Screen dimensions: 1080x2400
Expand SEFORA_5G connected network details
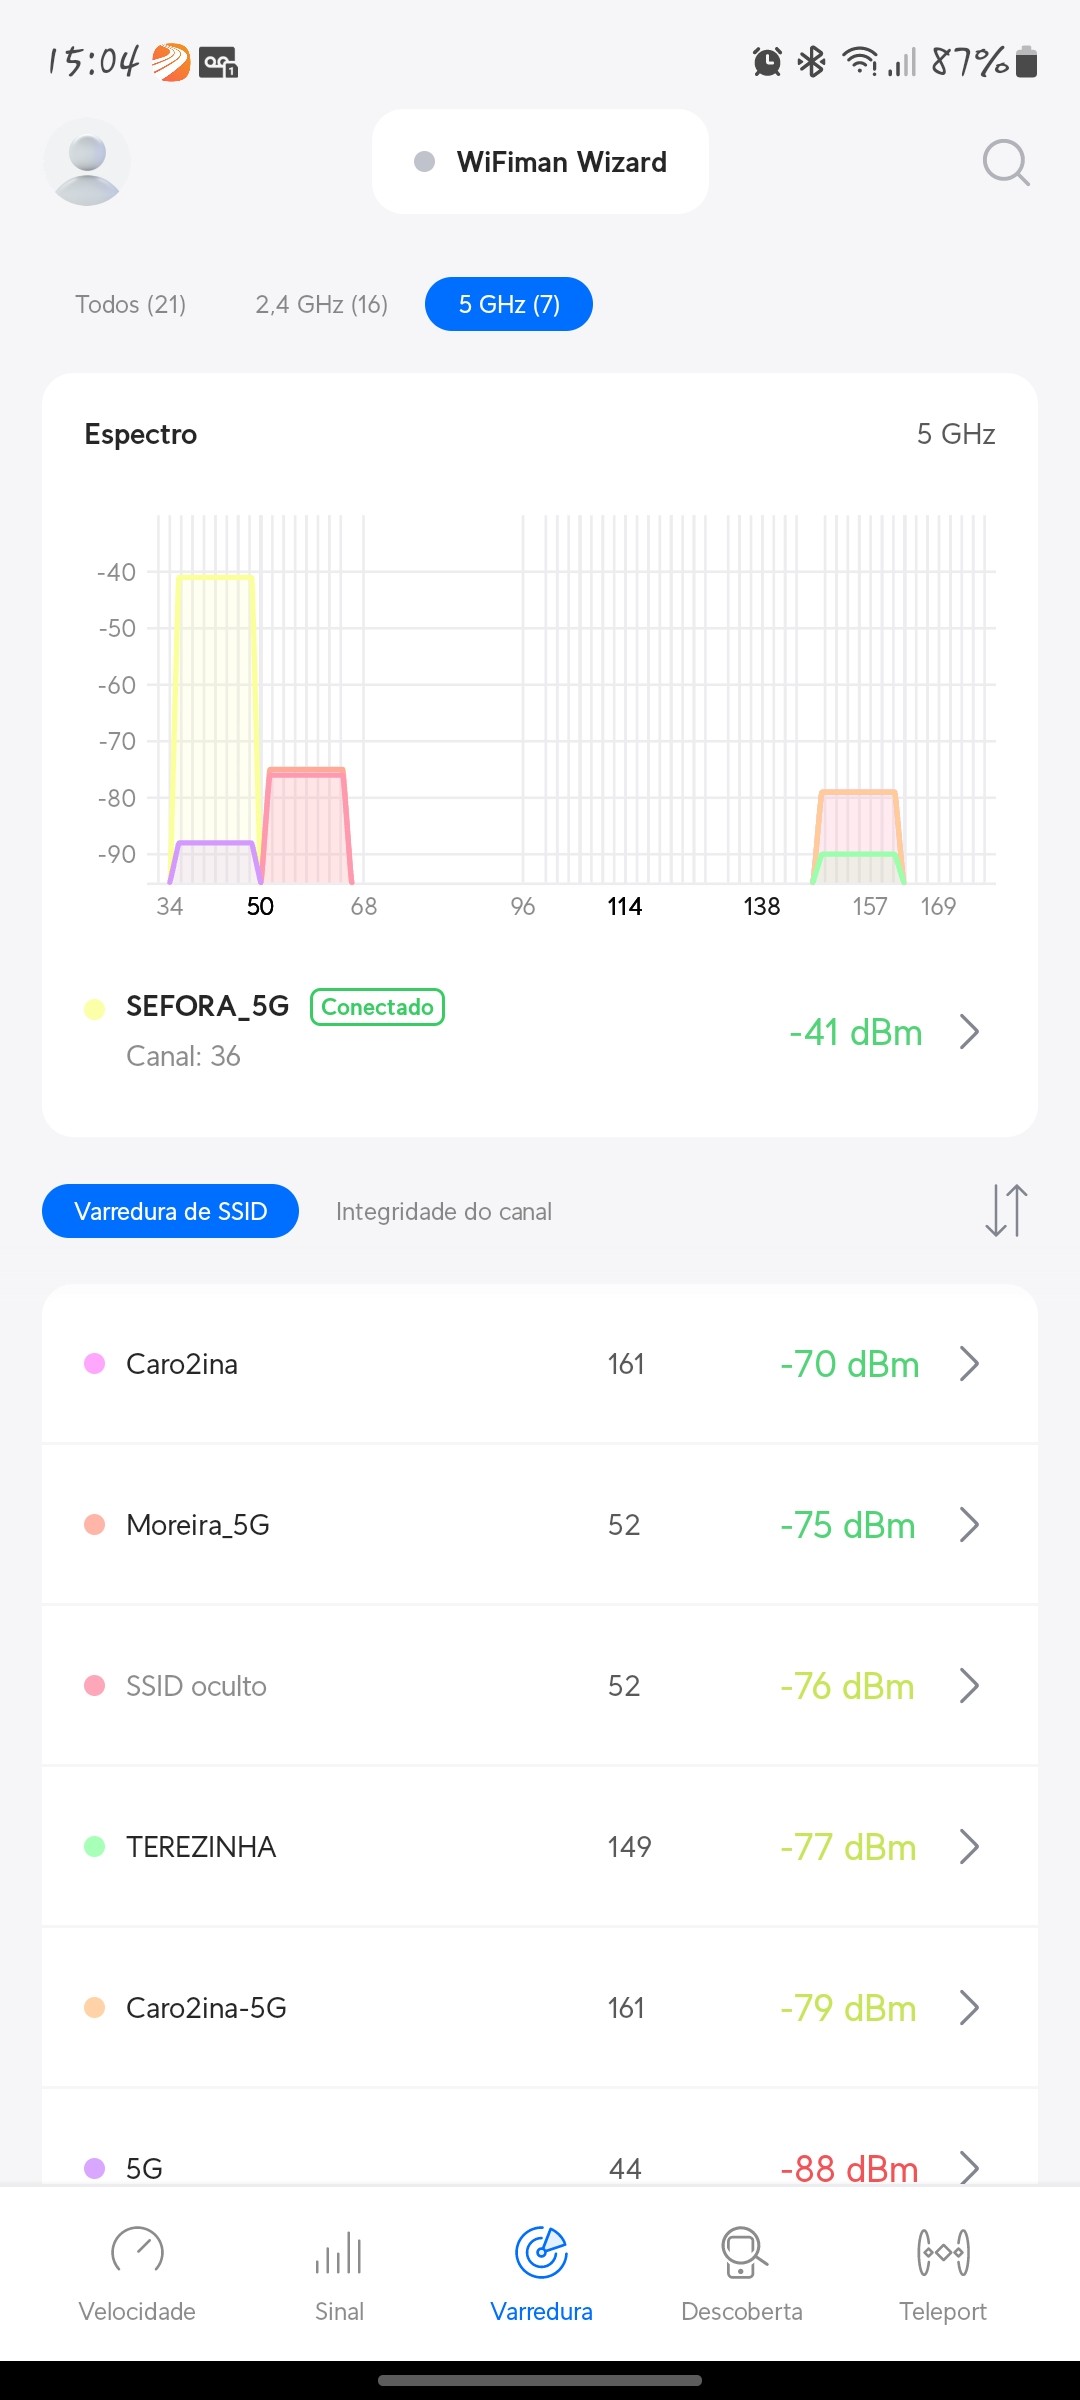(968, 1032)
